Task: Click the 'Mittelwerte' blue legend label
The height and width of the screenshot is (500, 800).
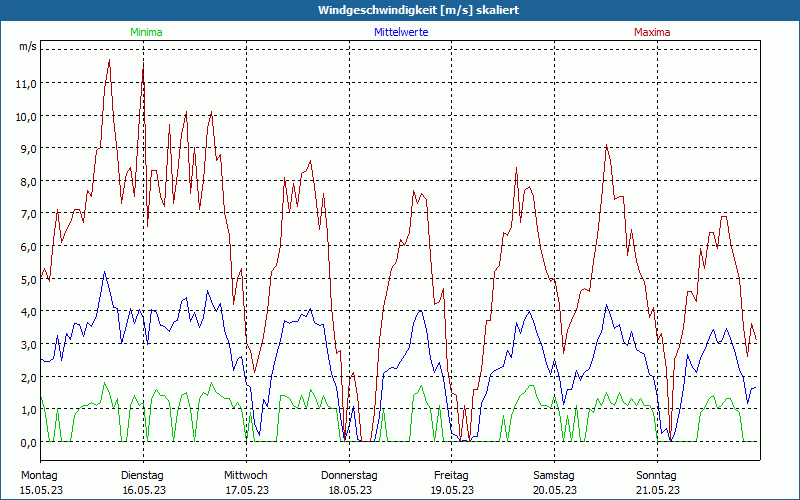Action: (401, 32)
